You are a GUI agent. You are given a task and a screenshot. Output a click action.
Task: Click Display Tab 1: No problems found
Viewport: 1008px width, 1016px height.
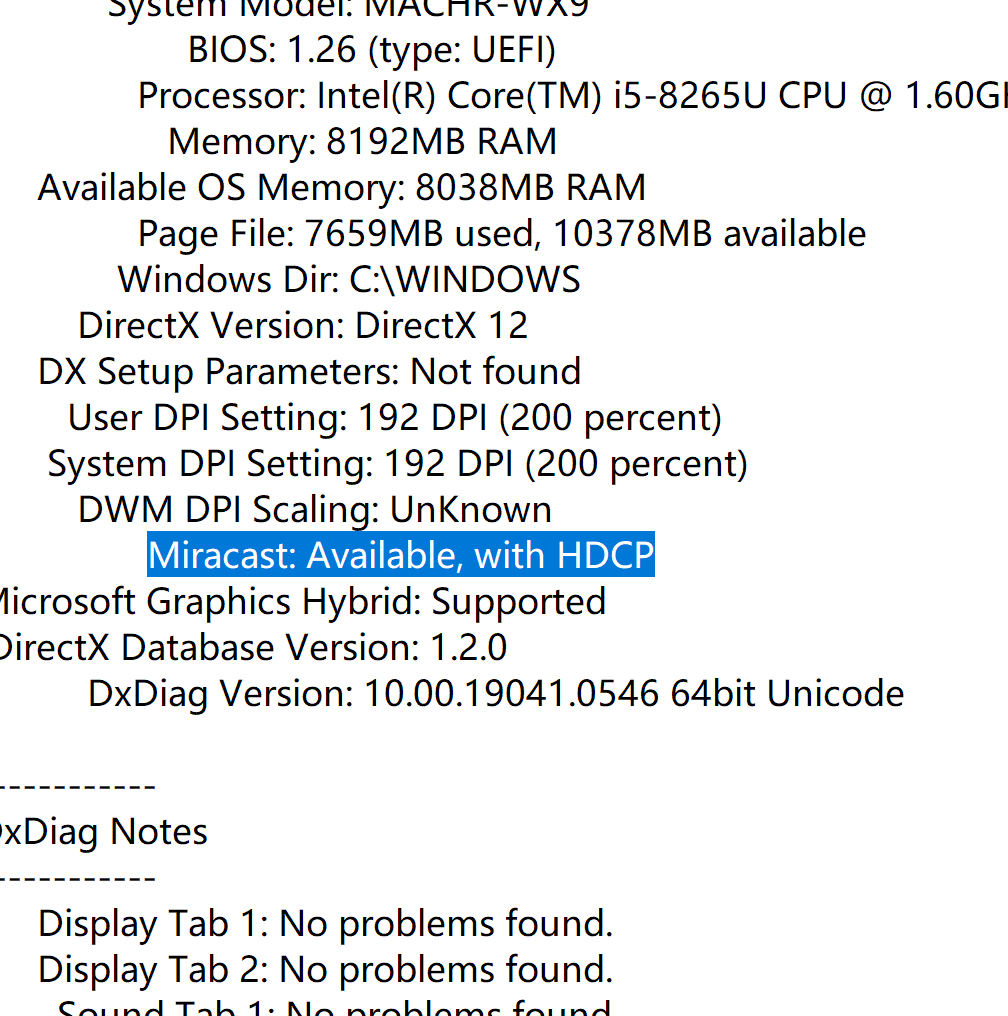tap(325, 924)
